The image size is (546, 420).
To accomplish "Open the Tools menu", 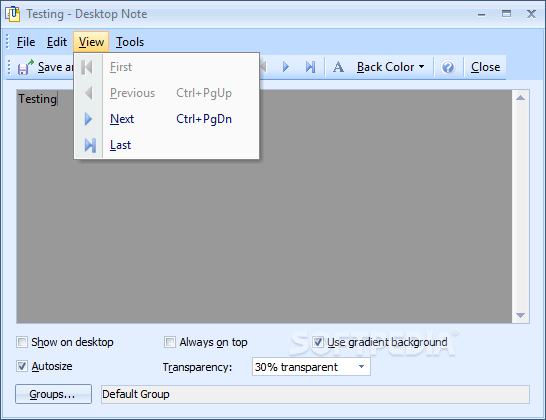I will [130, 42].
